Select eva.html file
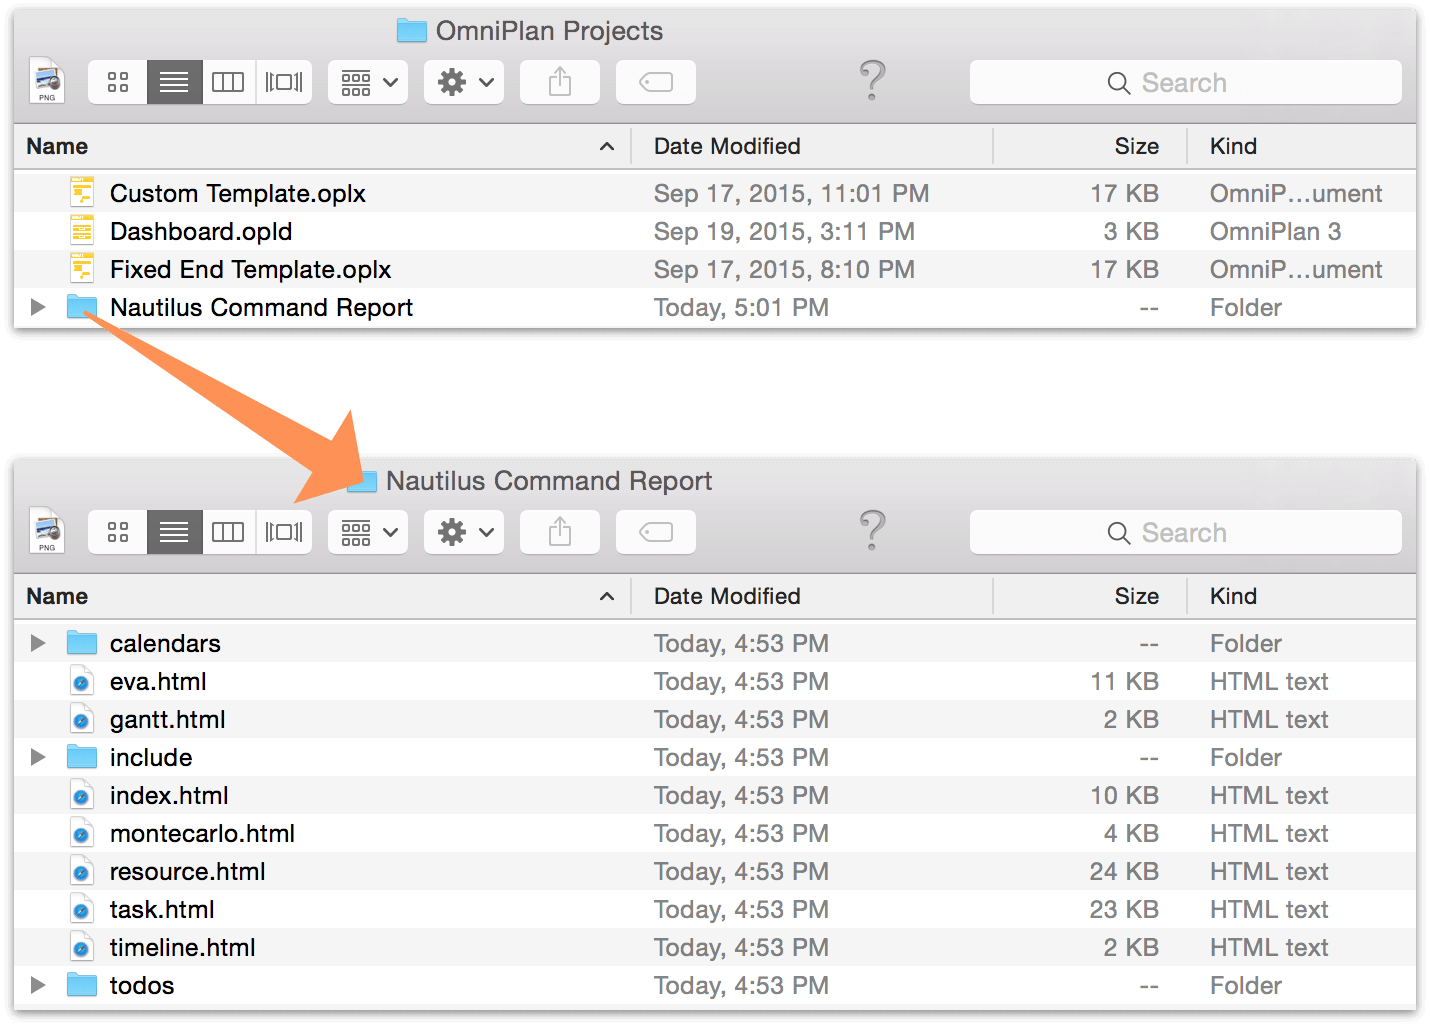1430x1026 pixels. pos(158,681)
